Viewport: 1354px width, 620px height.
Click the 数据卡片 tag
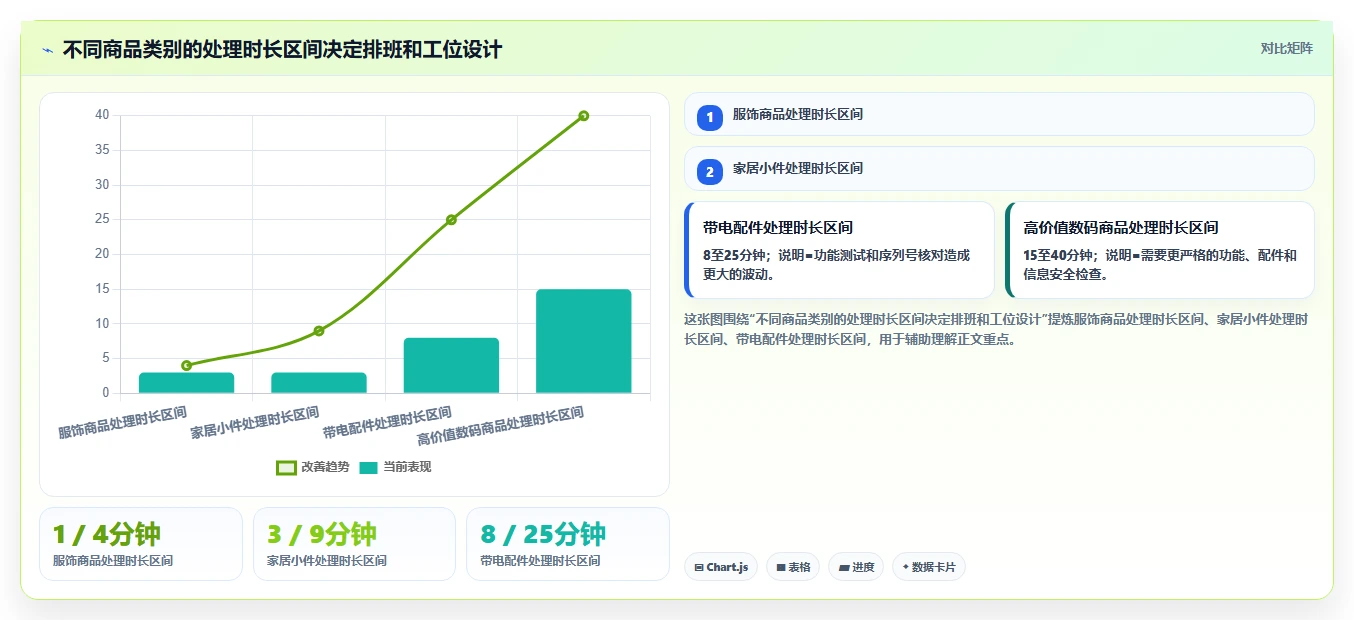coord(929,567)
